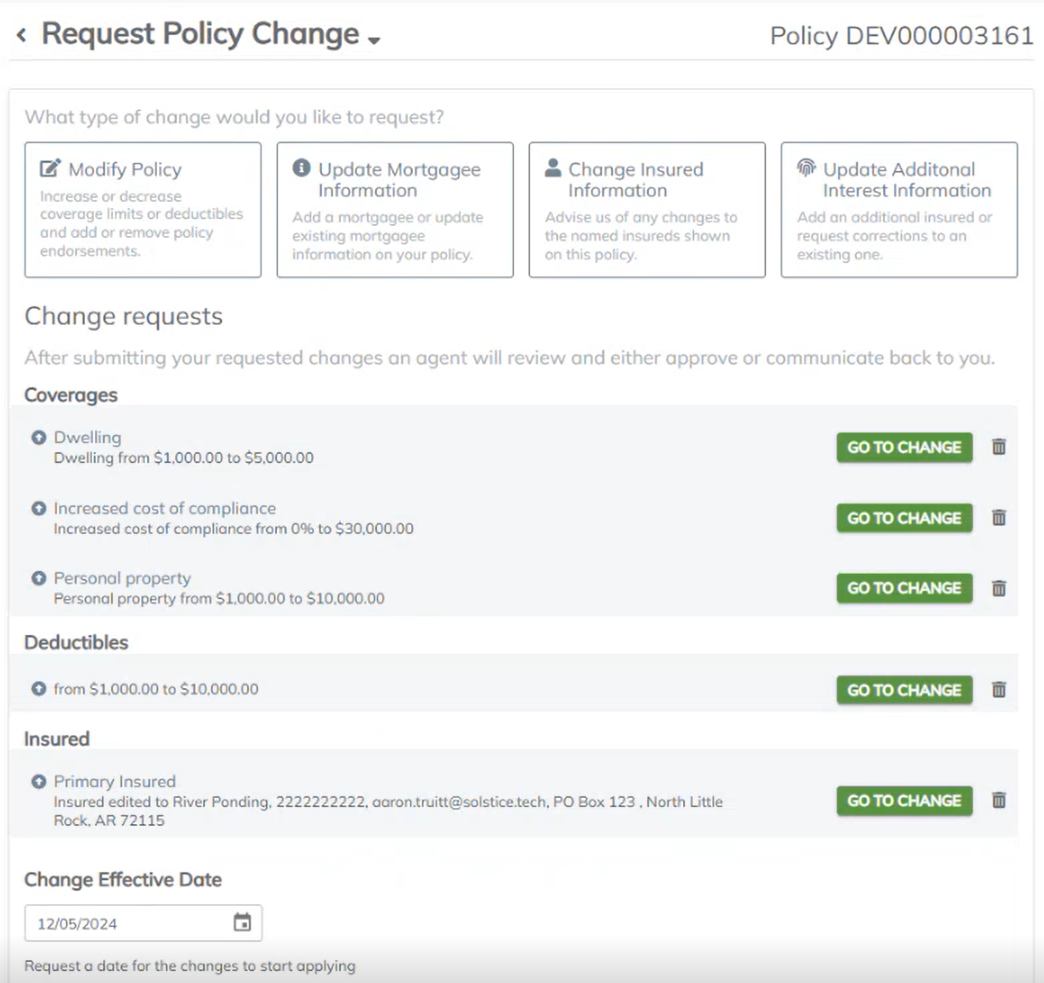This screenshot has height=983, width=1044.
Task: Expand the Primary Insured arrow icon
Action: coord(39,781)
